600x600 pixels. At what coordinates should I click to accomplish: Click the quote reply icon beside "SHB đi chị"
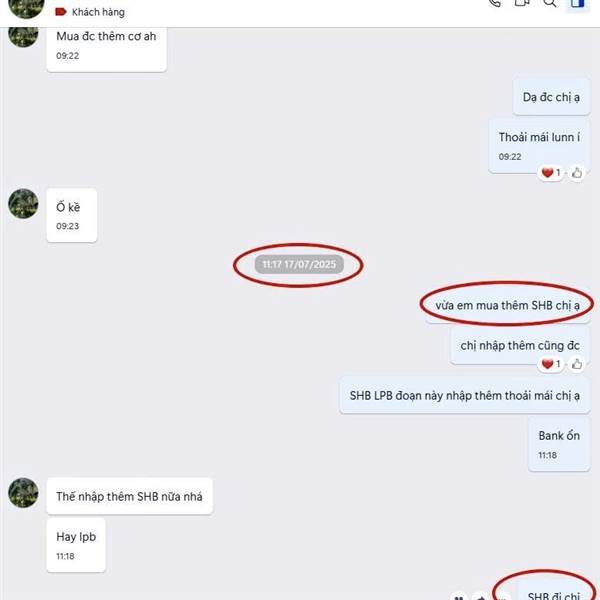tap(460, 596)
